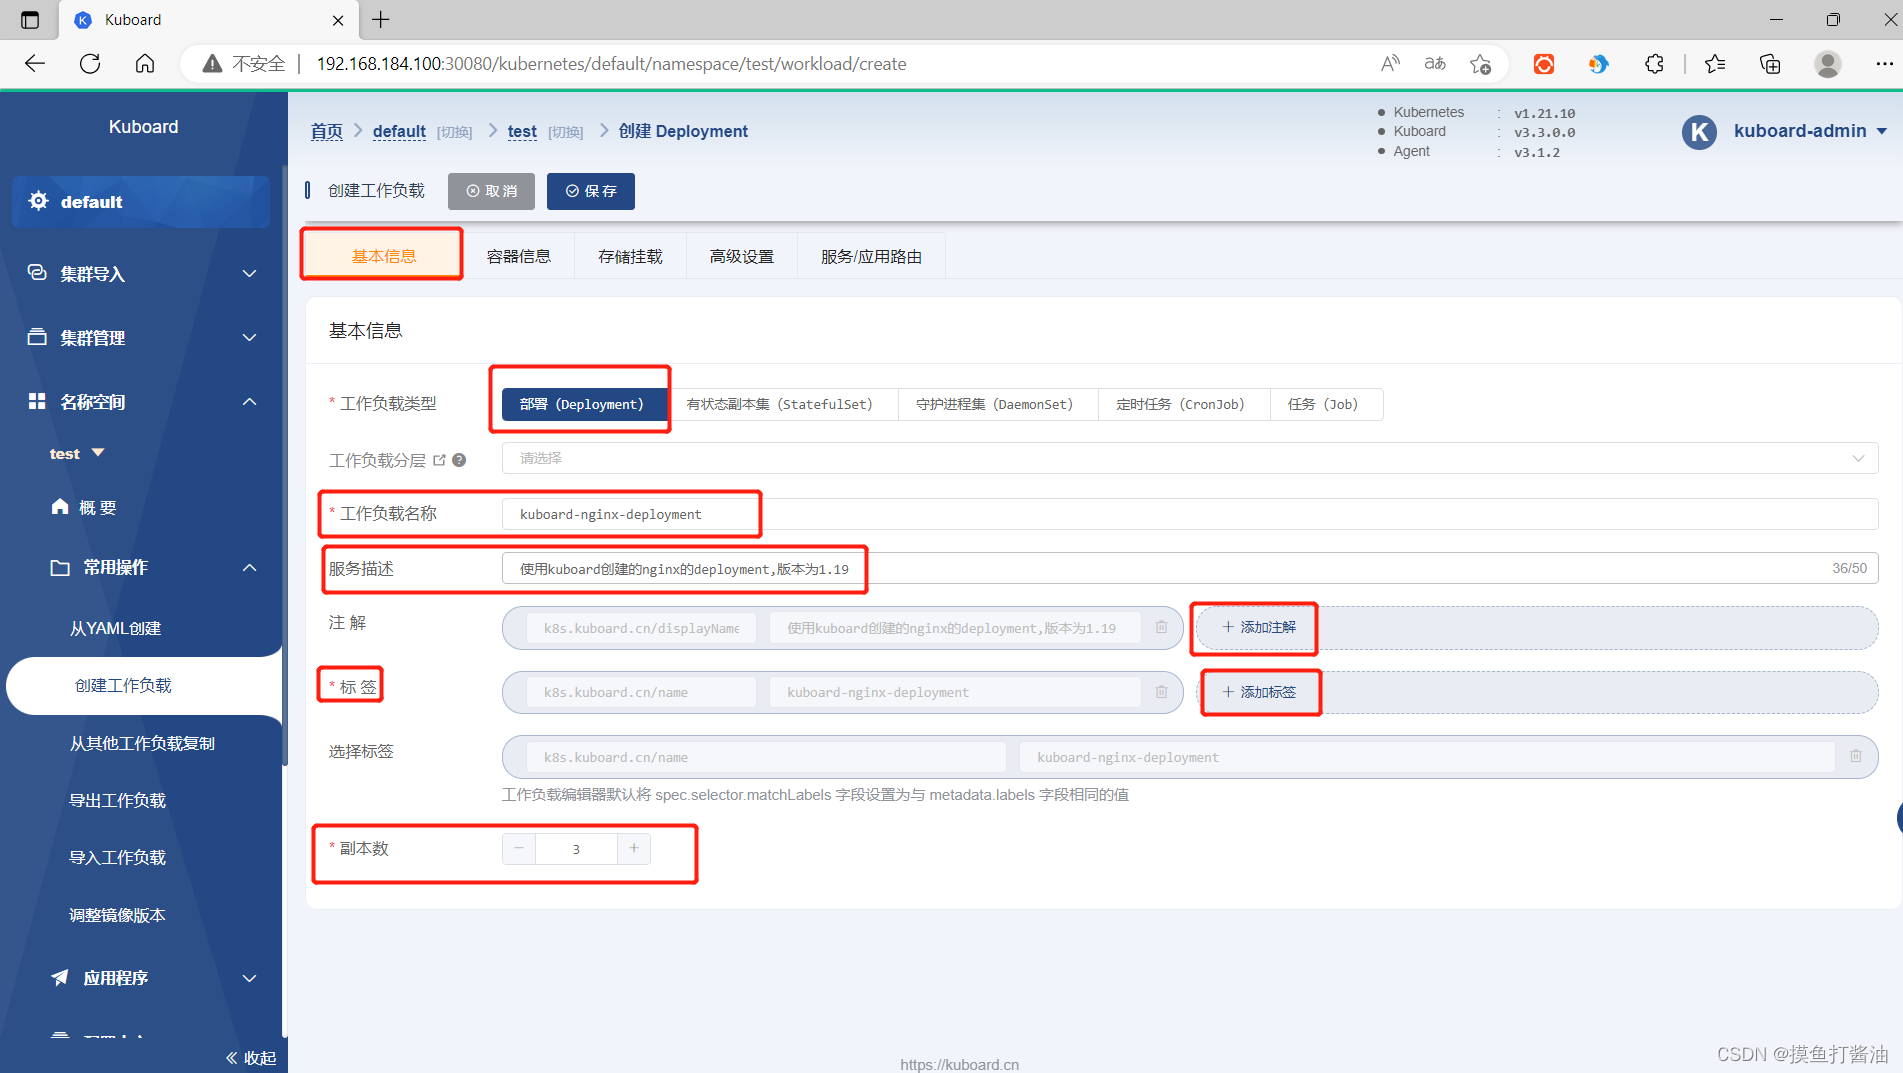1903x1073 pixels.
Task: Click the 服务描述 input field
Action: click(1190, 568)
